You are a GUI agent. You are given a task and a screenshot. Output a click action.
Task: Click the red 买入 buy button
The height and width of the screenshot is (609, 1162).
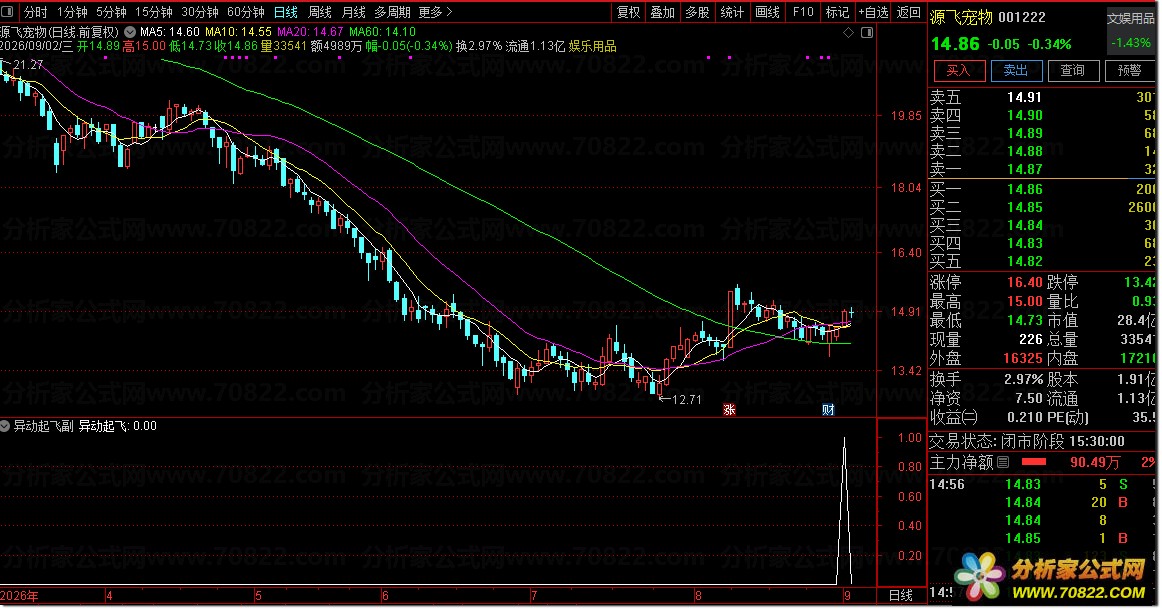click(958, 70)
